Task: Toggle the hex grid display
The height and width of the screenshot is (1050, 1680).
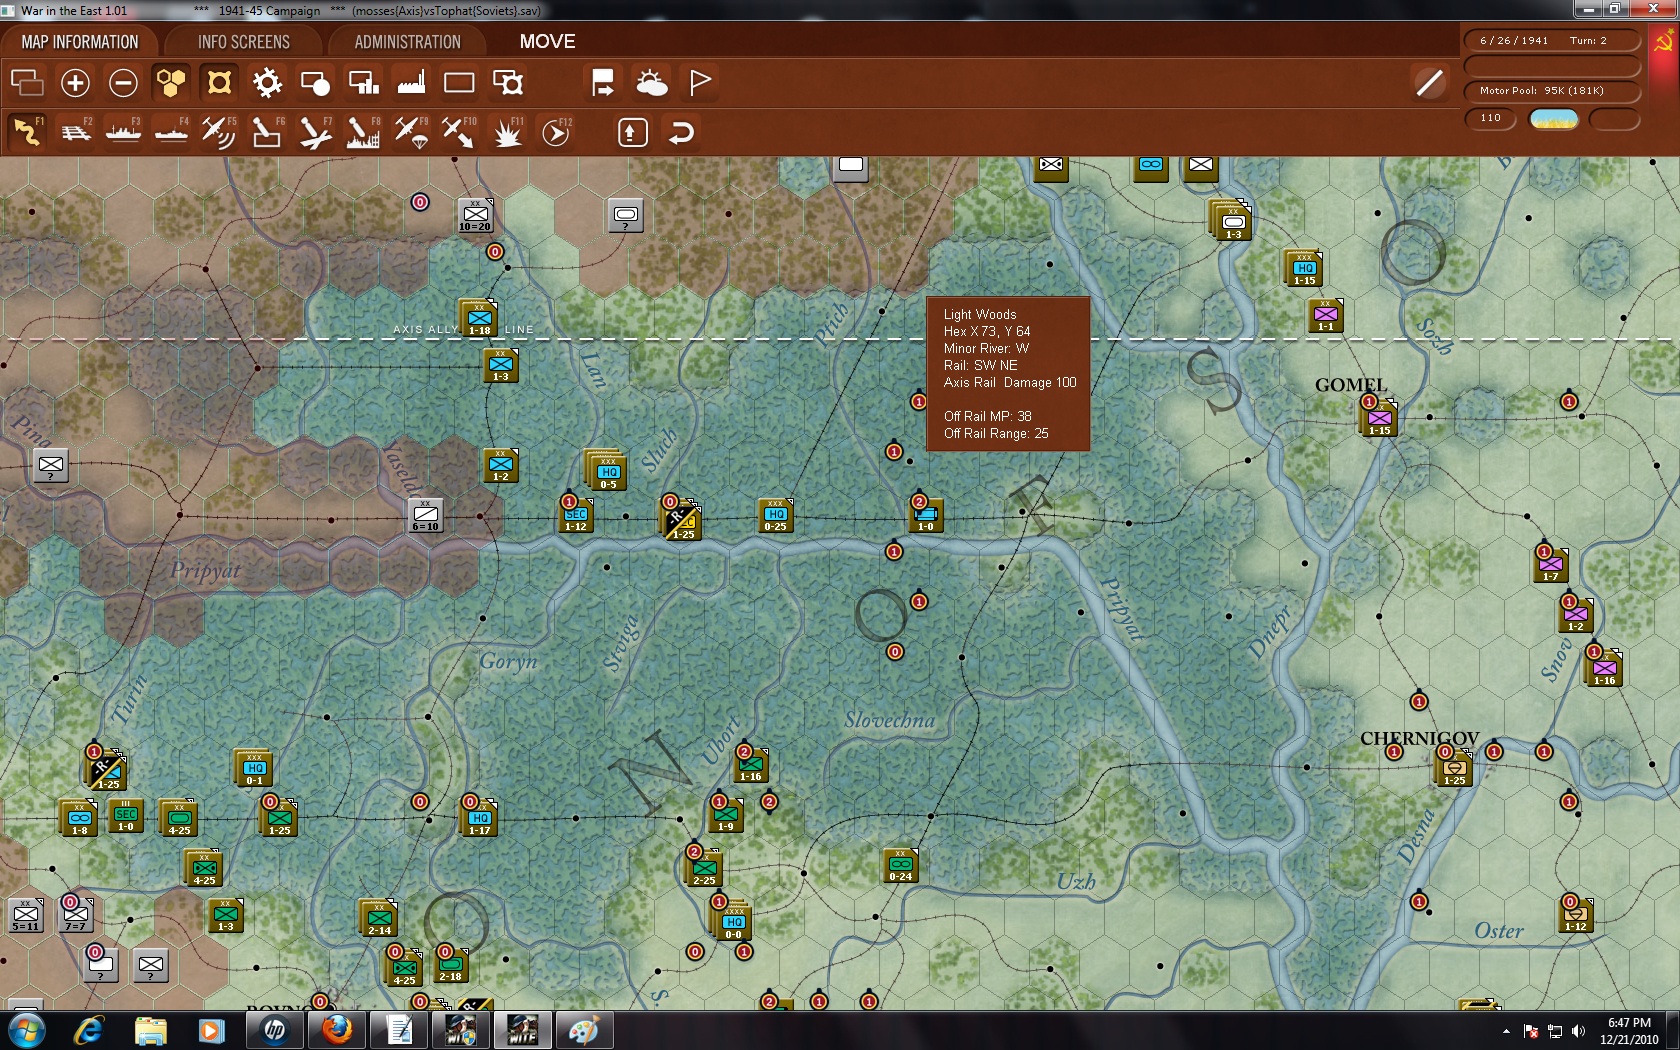Action: (171, 82)
